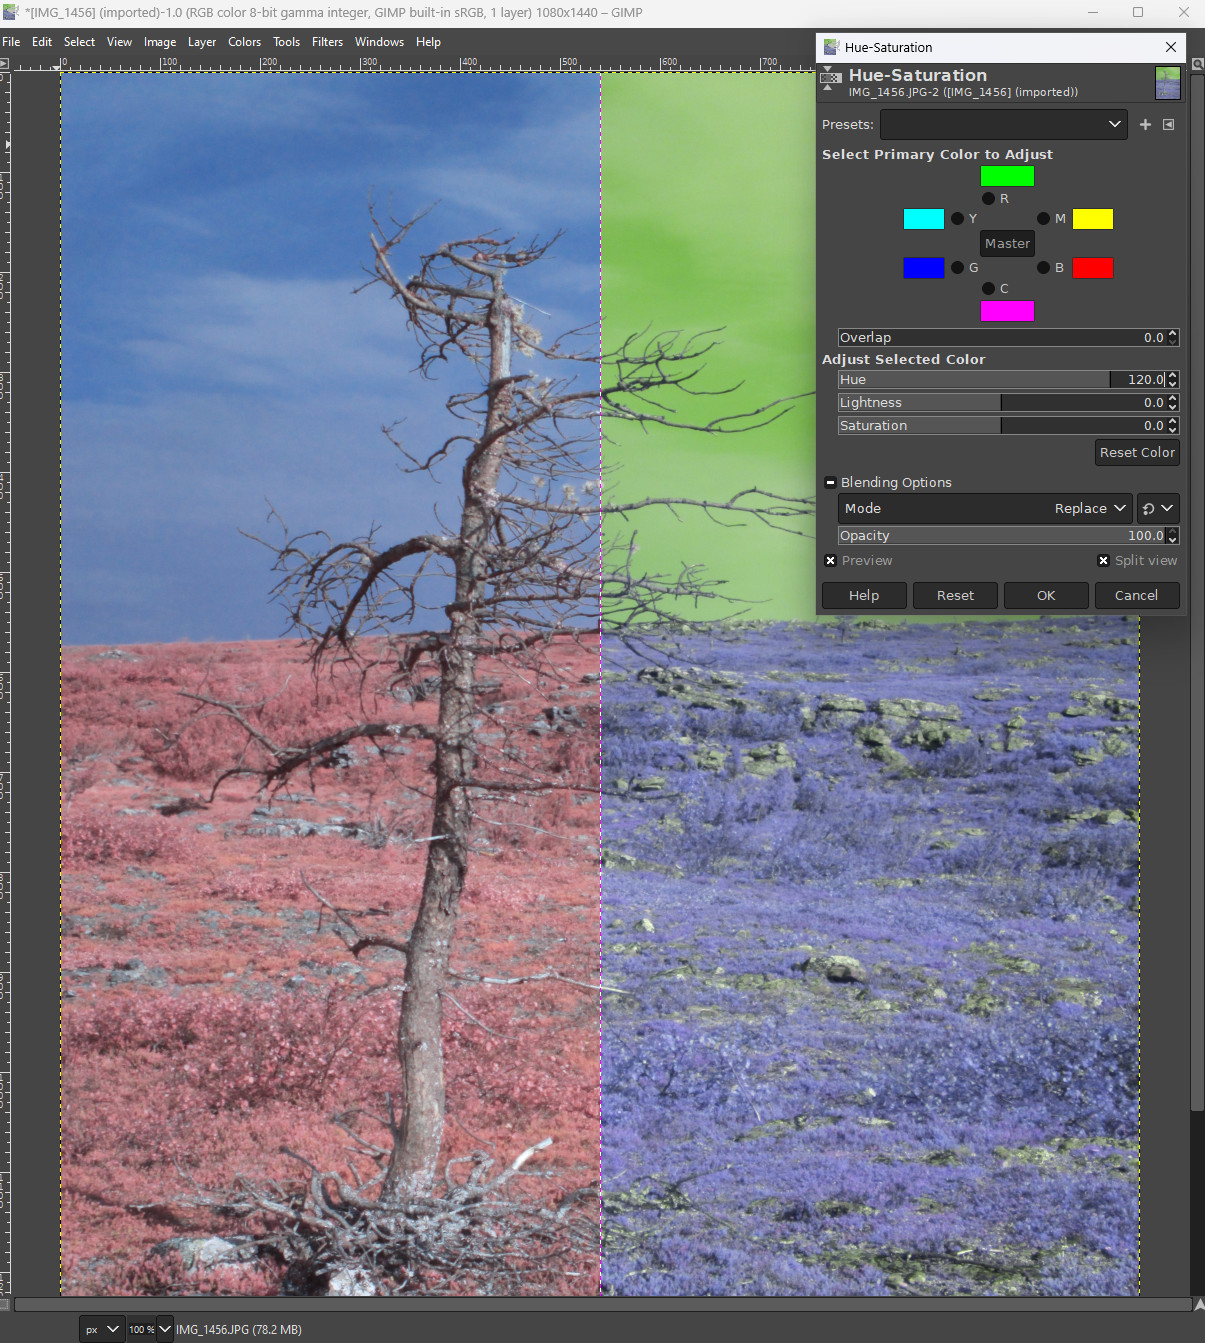The height and width of the screenshot is (1343, 1205).
Task: Click the blue swatch beside G
Action: click(924, 268)
